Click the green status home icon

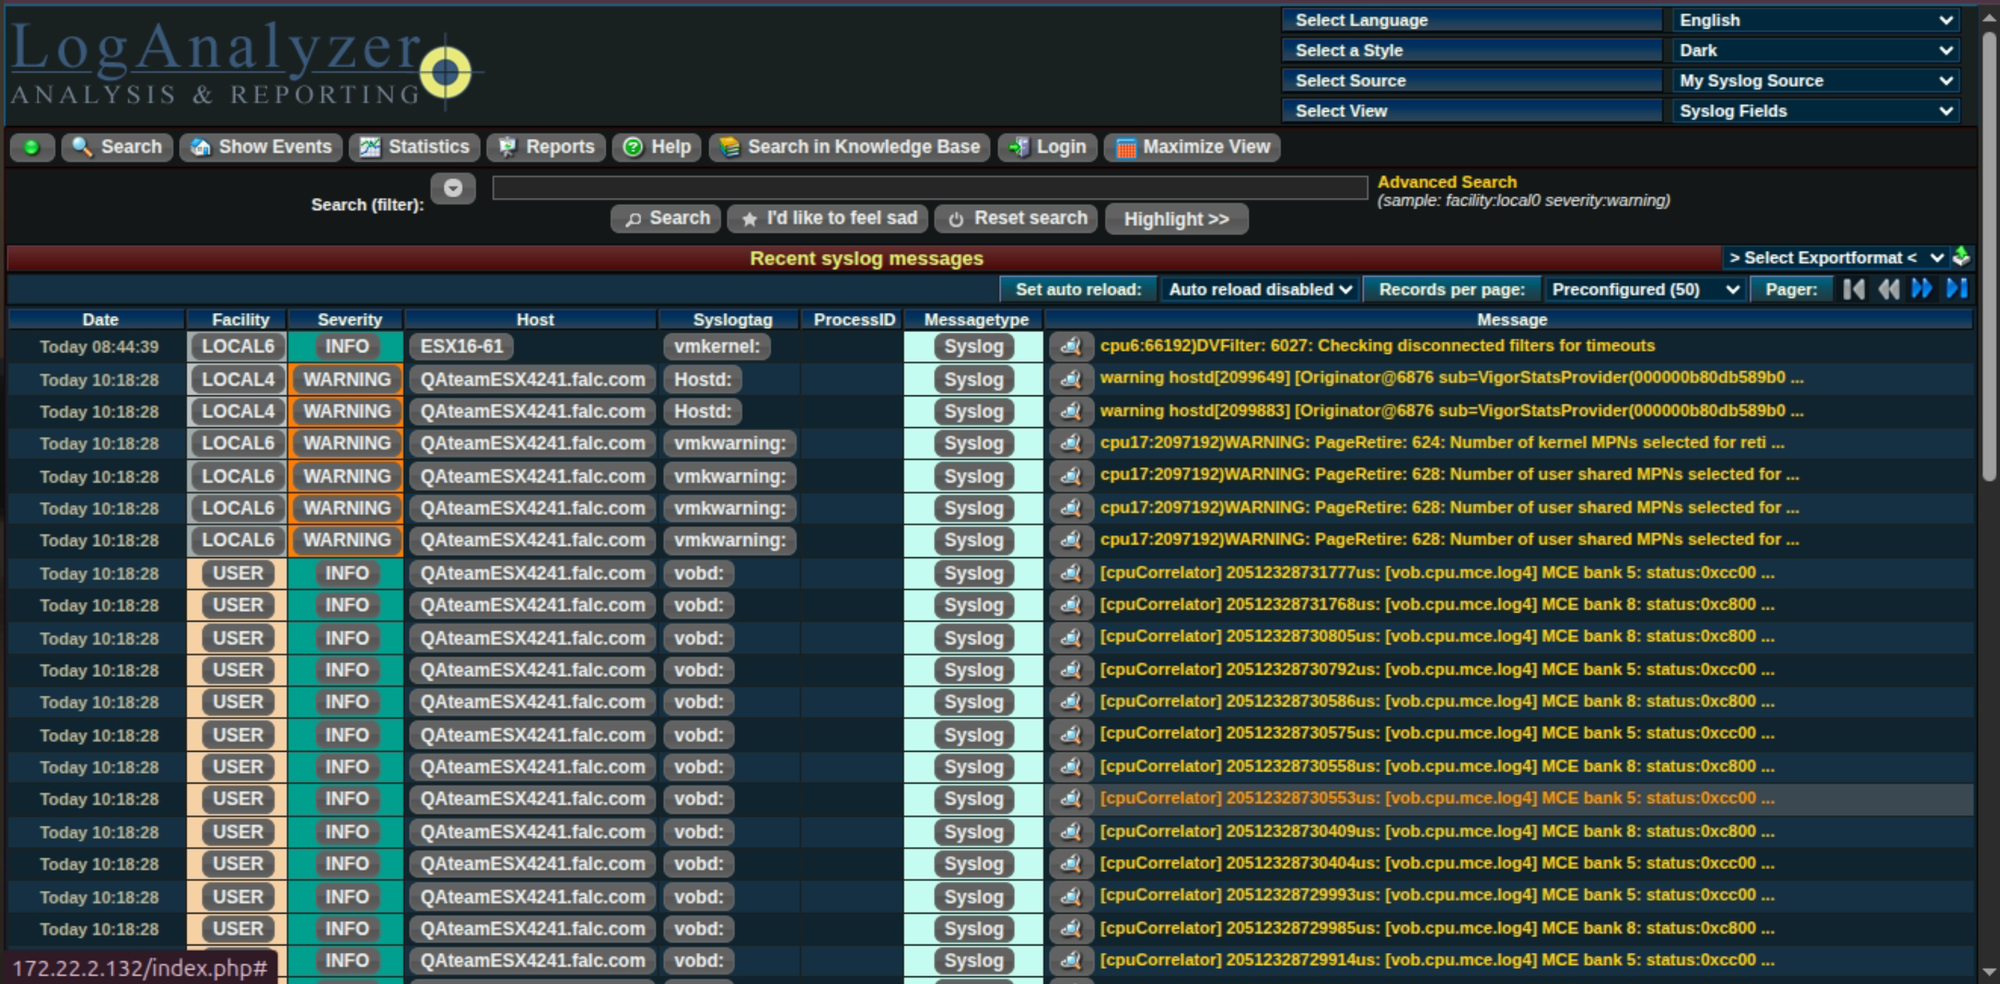[32, 148]
